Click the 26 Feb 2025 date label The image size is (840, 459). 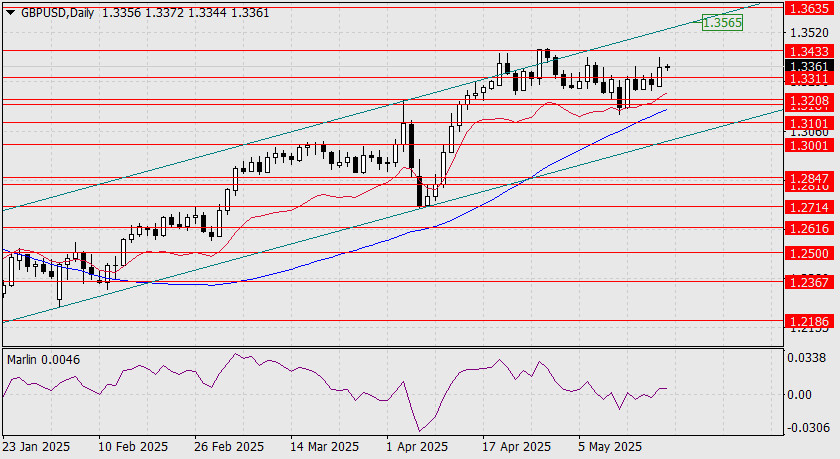[x=229, y=446]
